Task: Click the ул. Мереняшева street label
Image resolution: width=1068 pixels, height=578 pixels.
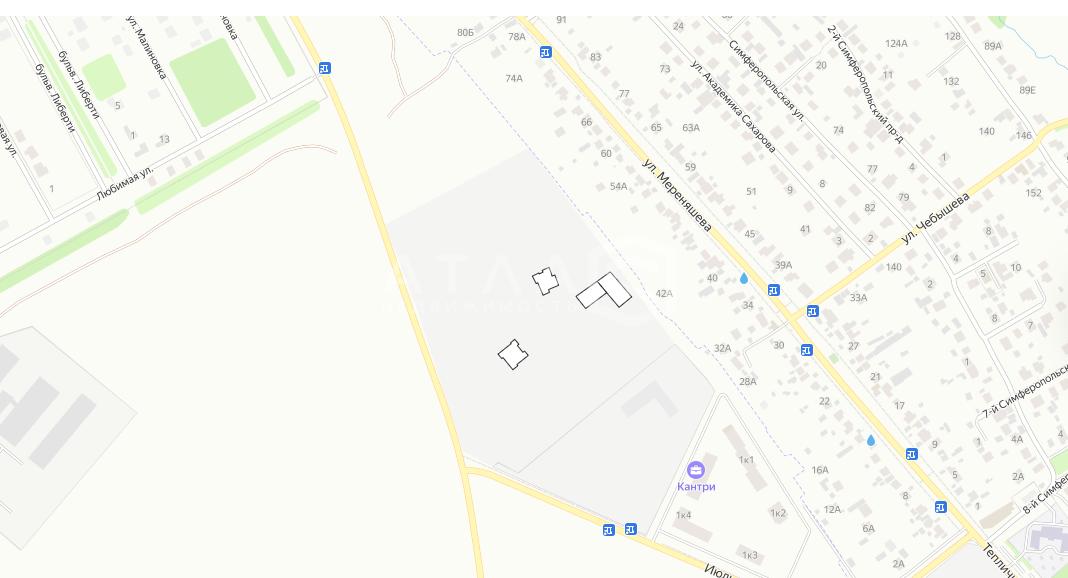Action: 677,195
